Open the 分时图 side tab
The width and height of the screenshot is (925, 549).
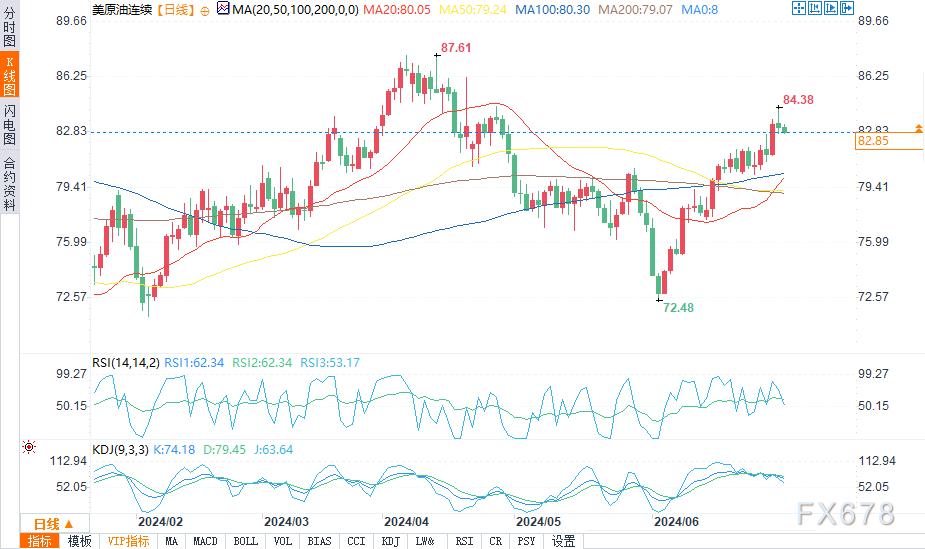click(x=9, y=26)
